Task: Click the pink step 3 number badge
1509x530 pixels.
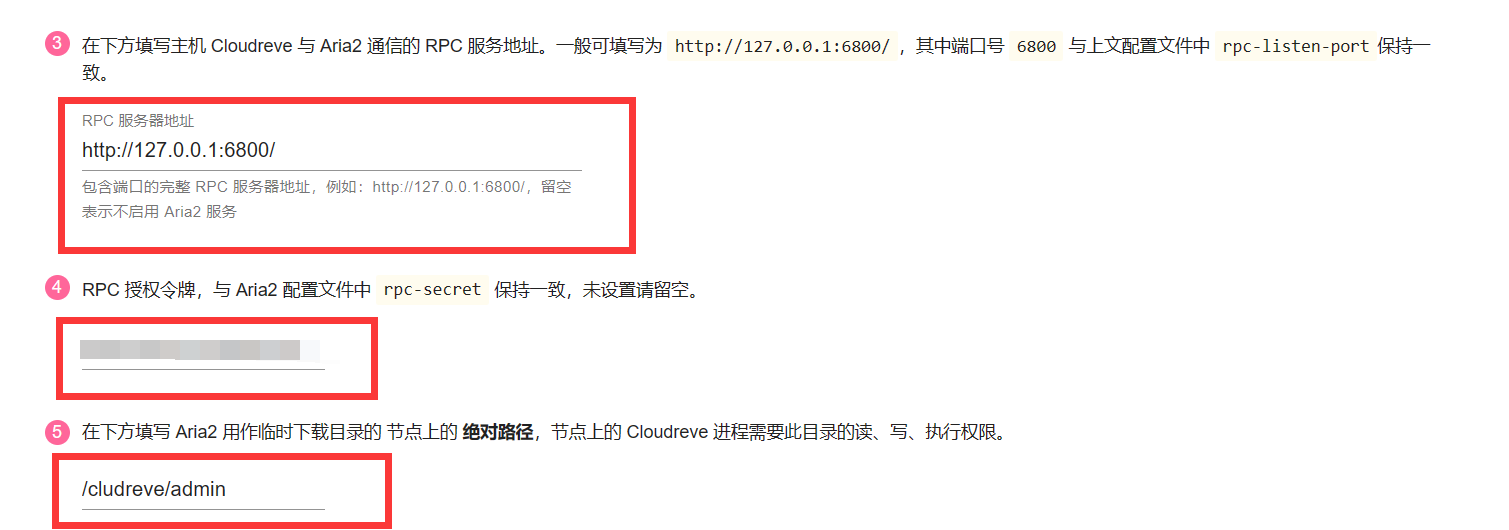Action: click(57, 44)
